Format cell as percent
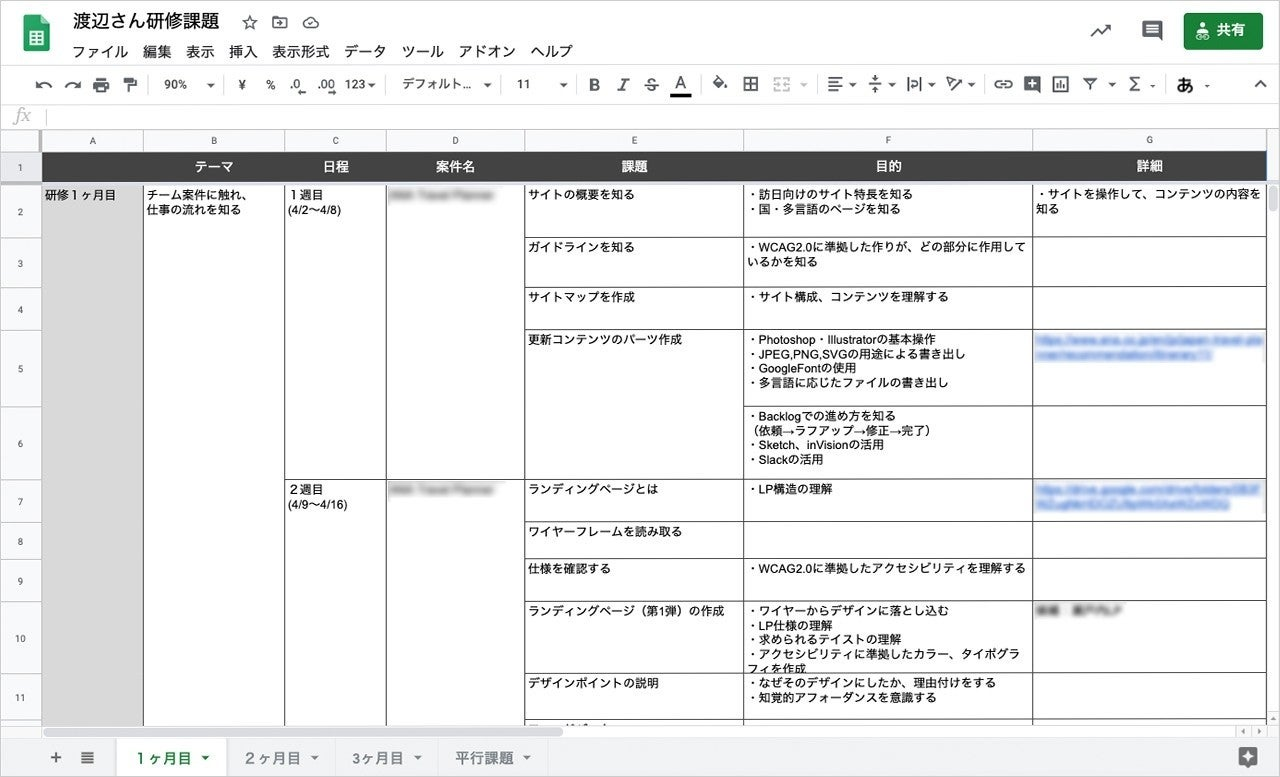The image size is (1280, 777). tap(270, 85)
